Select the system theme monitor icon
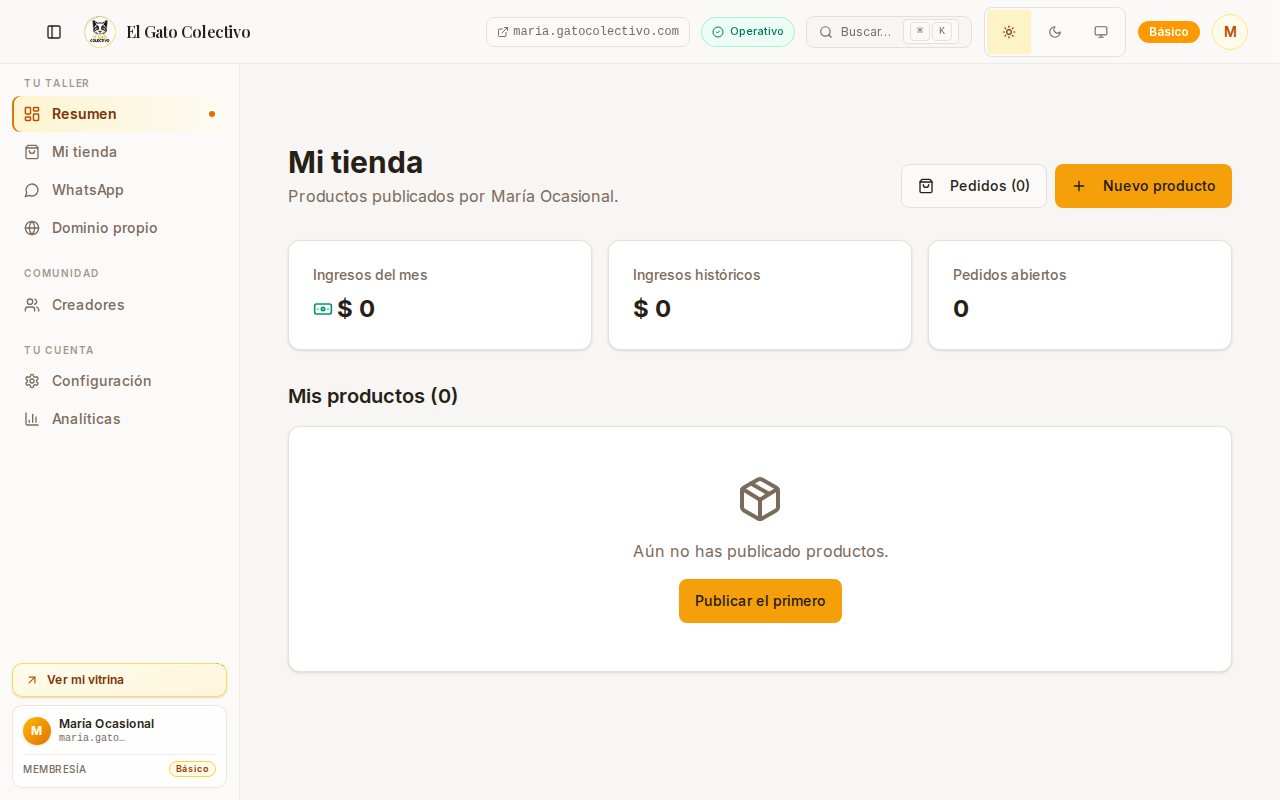 click(1101, 32)
